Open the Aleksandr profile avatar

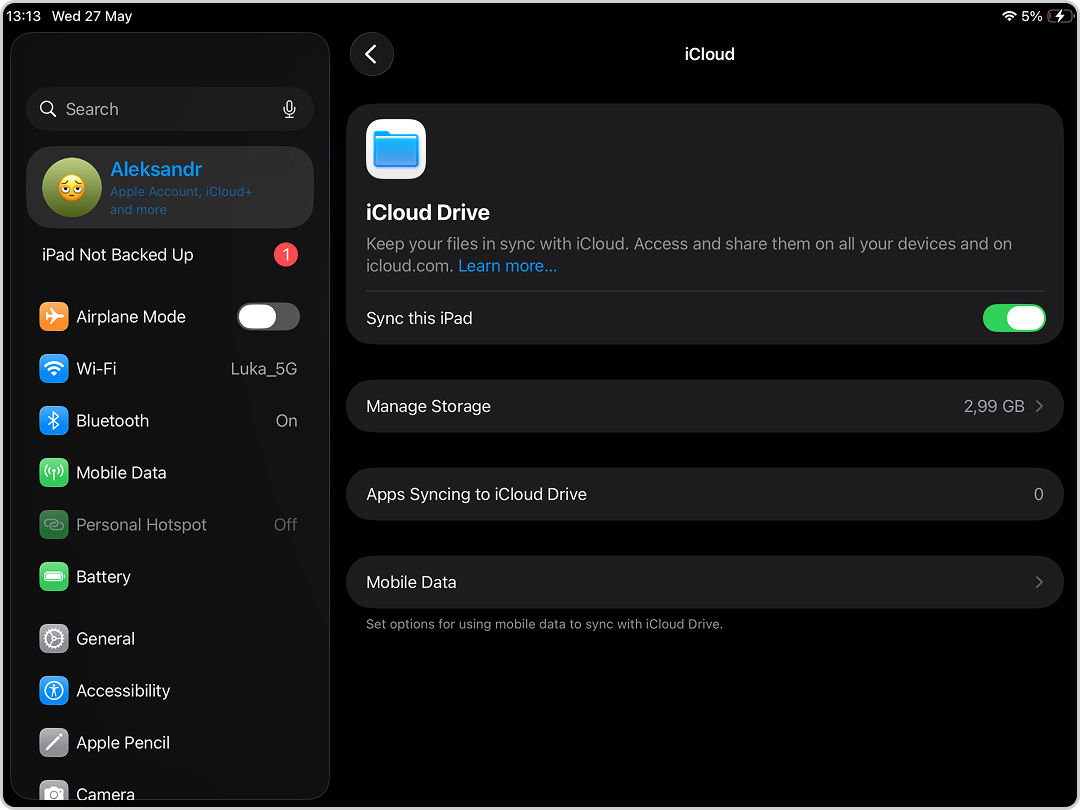72,187
